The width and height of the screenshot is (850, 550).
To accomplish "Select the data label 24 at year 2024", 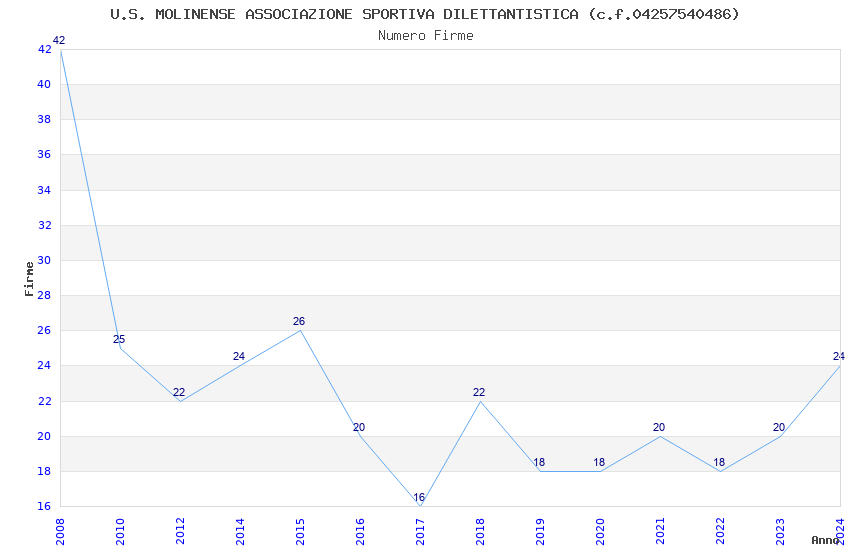I will point(839,356).
